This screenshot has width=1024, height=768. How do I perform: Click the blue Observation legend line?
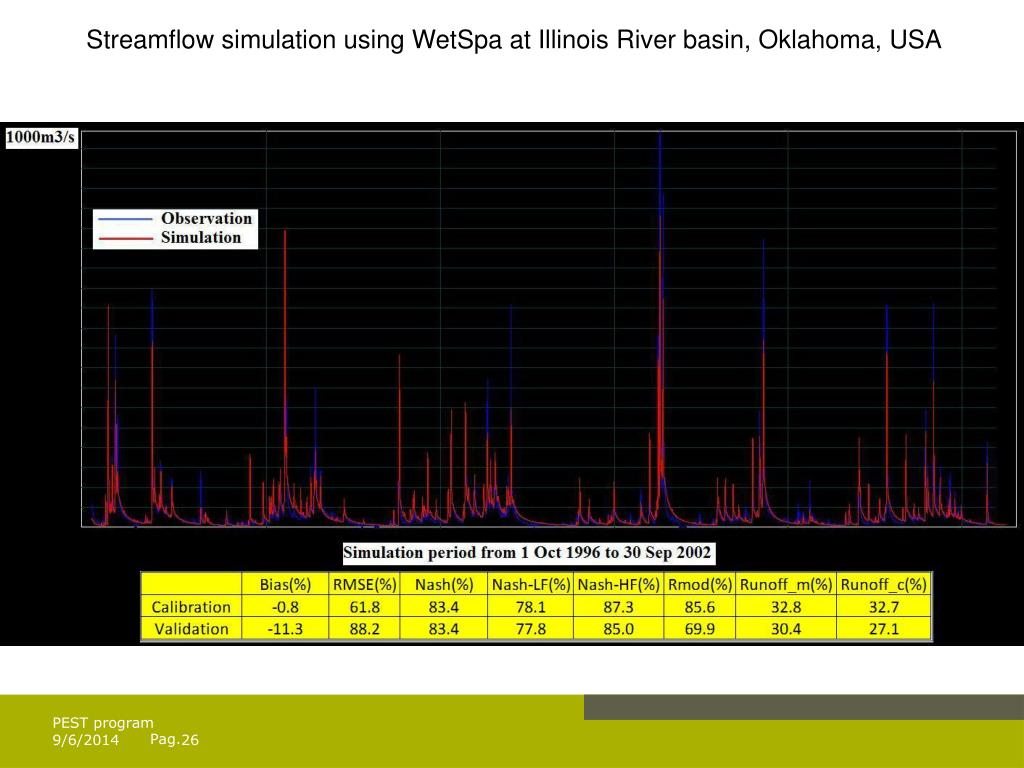[x=126, y=218]
